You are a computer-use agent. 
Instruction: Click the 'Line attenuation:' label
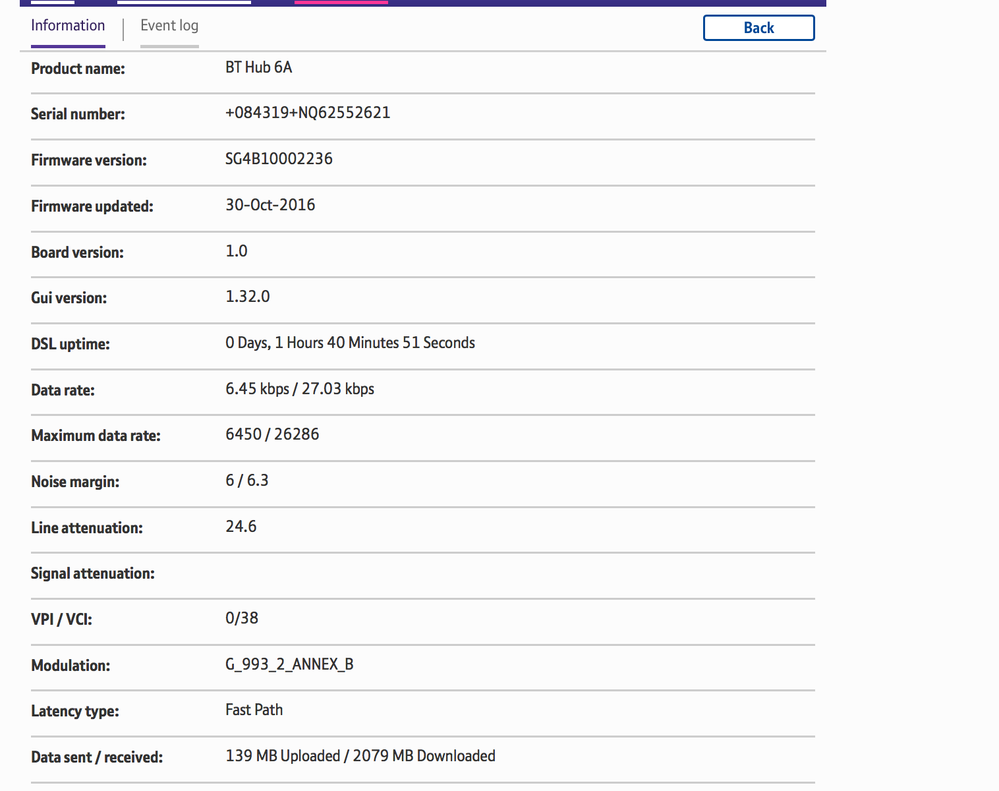pyautogui.click(x=87, y=528)
